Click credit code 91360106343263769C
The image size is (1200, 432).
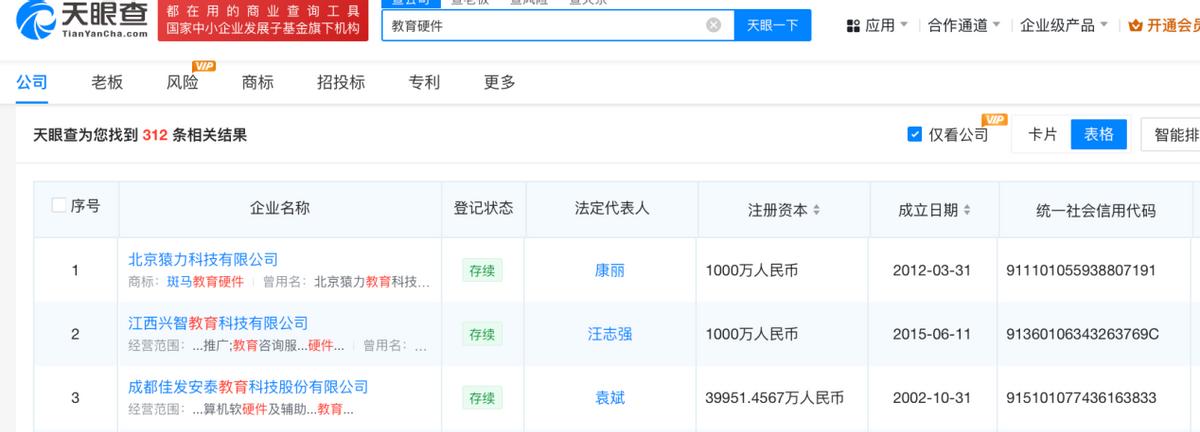pyautogui.click(x=1082, y=334)
